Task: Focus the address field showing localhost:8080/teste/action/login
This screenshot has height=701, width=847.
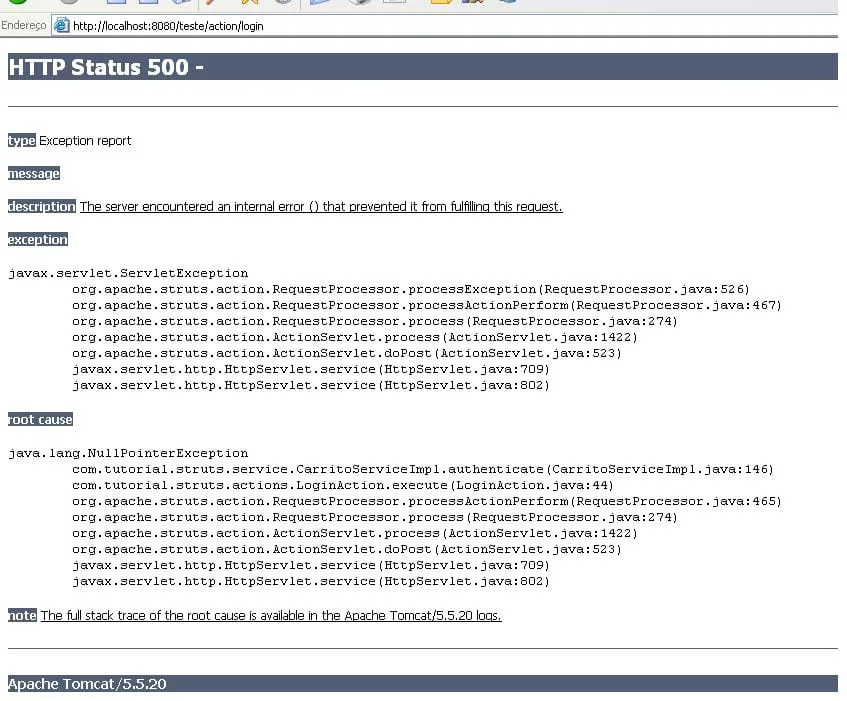Action: (x=445, y=25)
